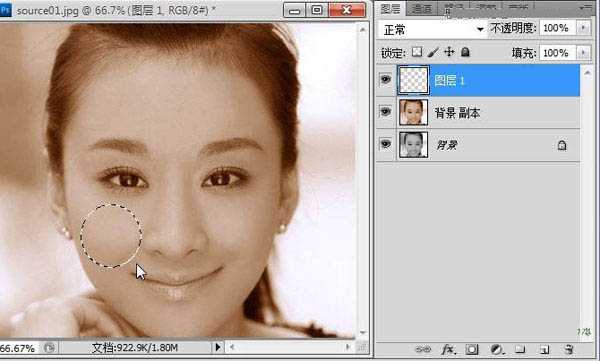Click inside the circular selection on cheek
The image size is (600, 361).
coord(111,236)
